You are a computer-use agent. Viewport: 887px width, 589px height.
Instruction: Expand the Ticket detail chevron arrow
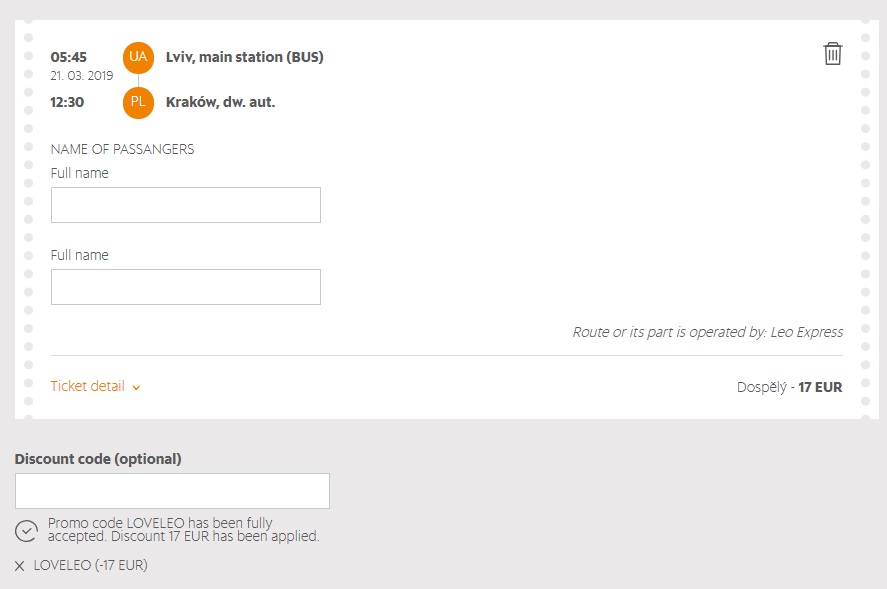(x=136, y=387)
